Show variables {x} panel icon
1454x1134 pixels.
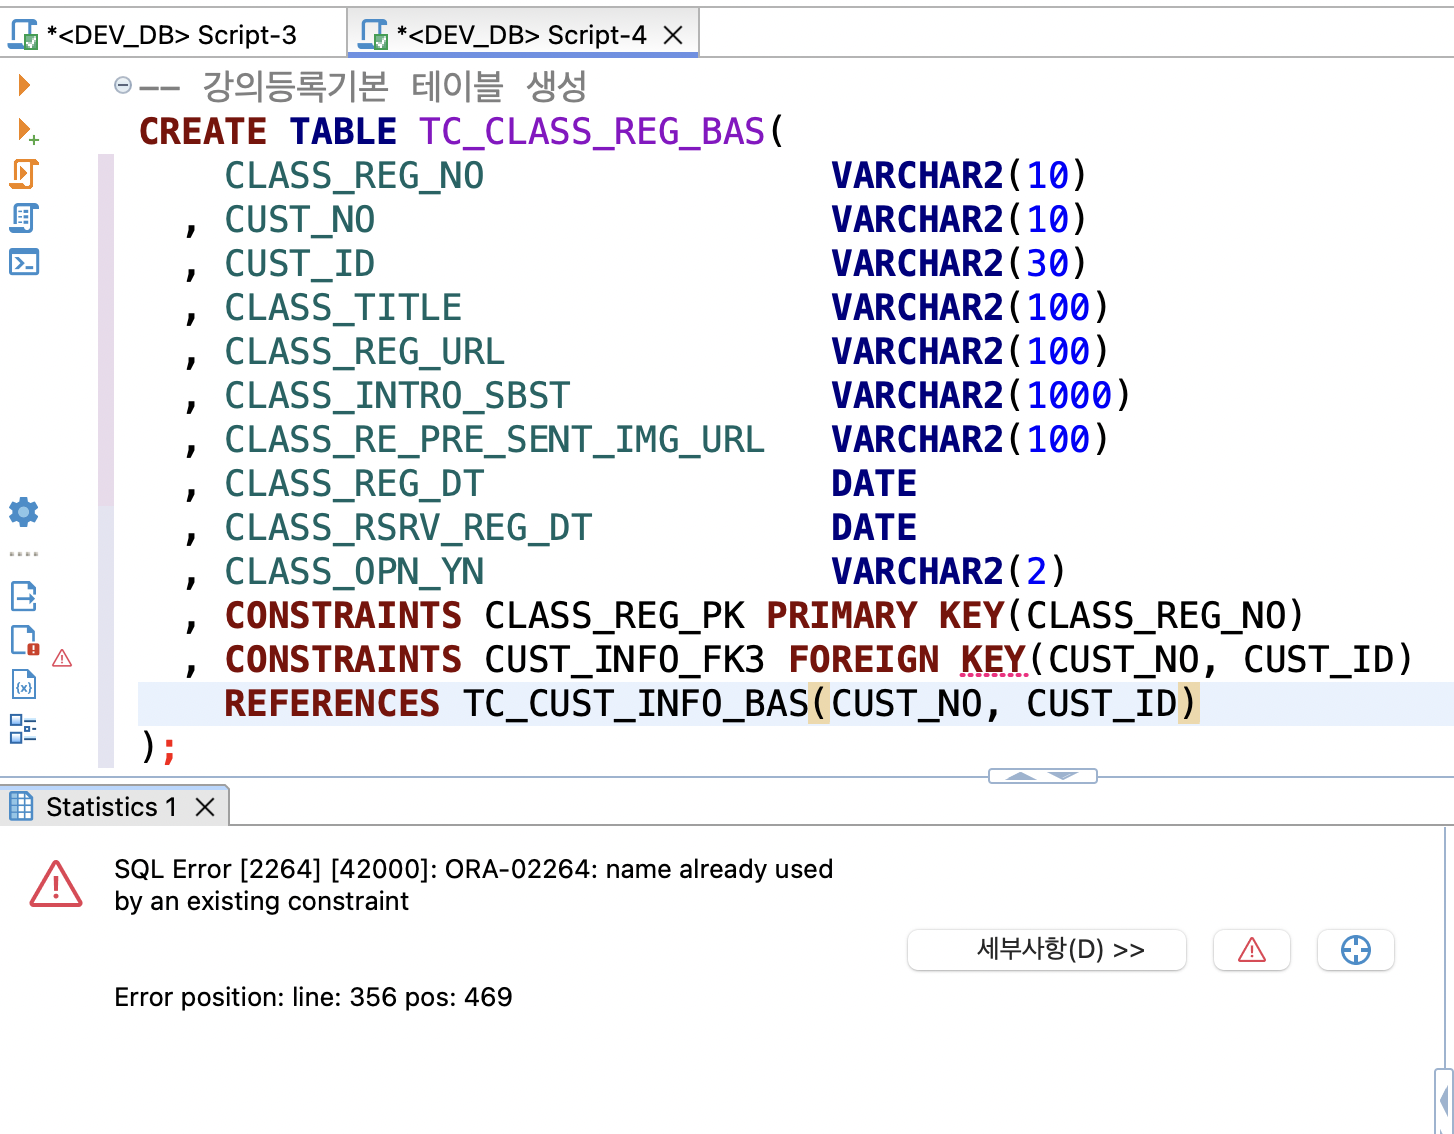coord(24,685)
